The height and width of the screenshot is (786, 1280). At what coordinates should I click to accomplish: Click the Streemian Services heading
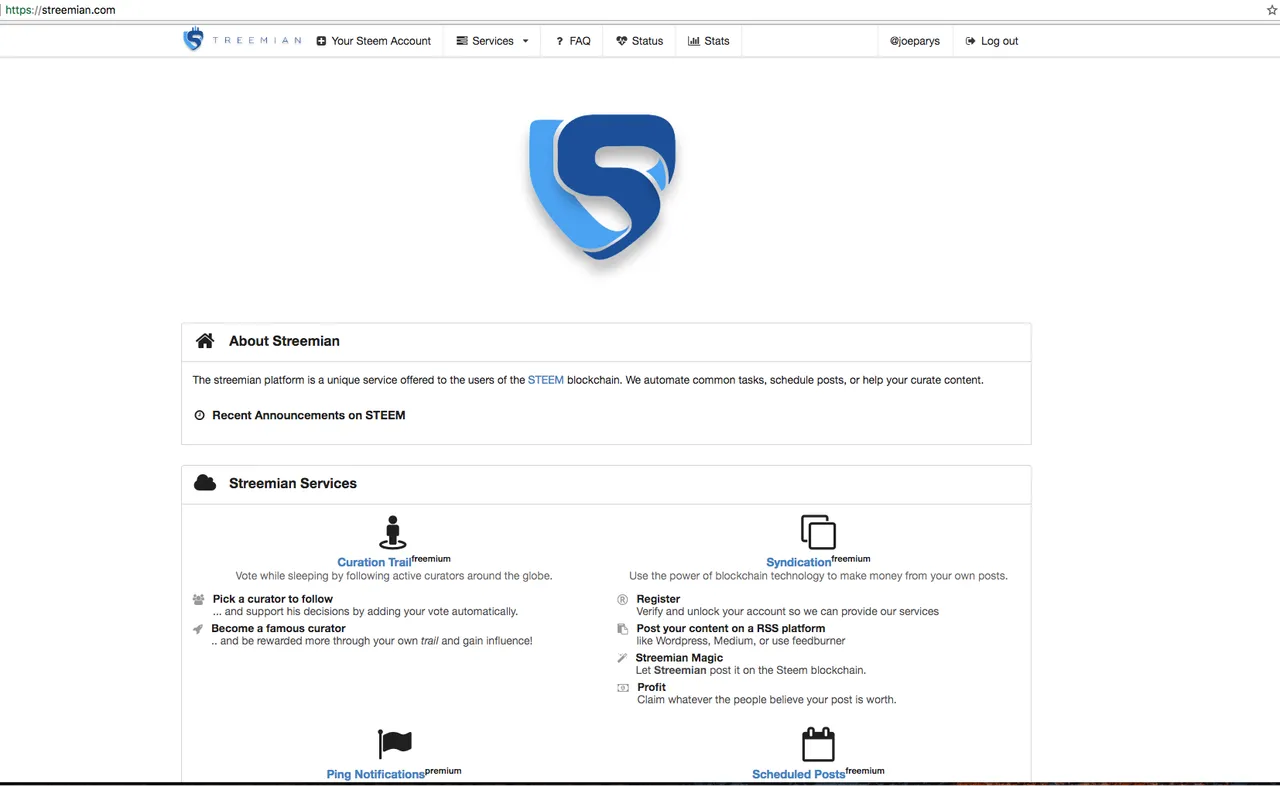click(293, 483)
